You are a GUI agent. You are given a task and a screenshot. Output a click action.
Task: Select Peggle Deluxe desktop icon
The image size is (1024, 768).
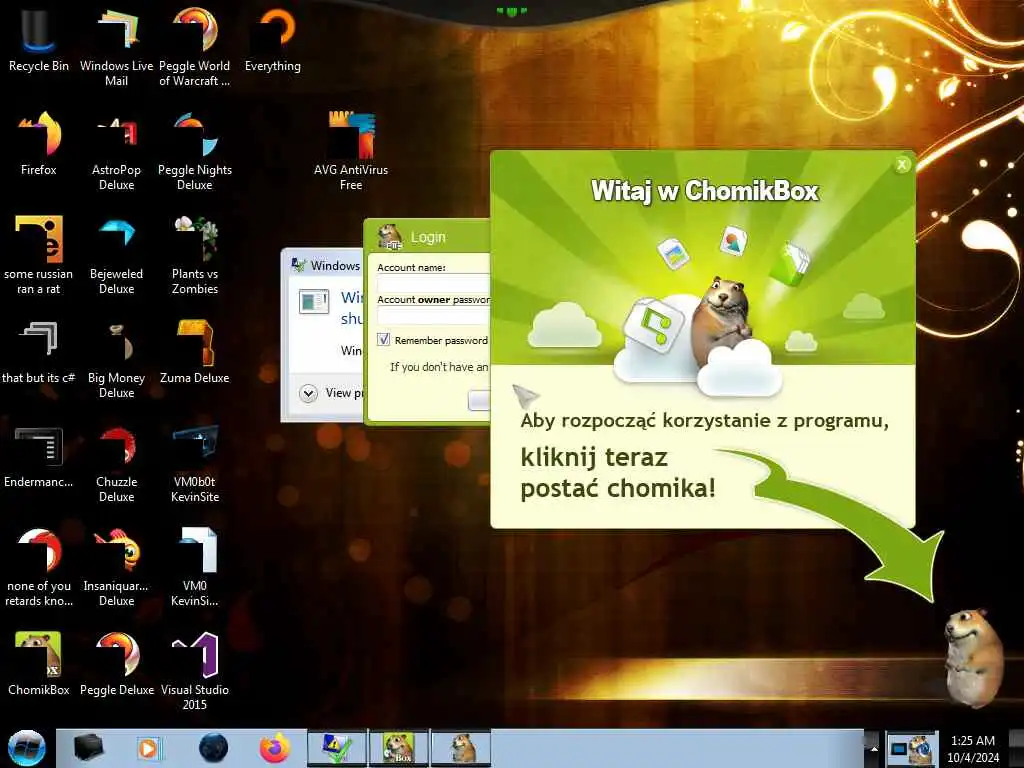point(116,664)
